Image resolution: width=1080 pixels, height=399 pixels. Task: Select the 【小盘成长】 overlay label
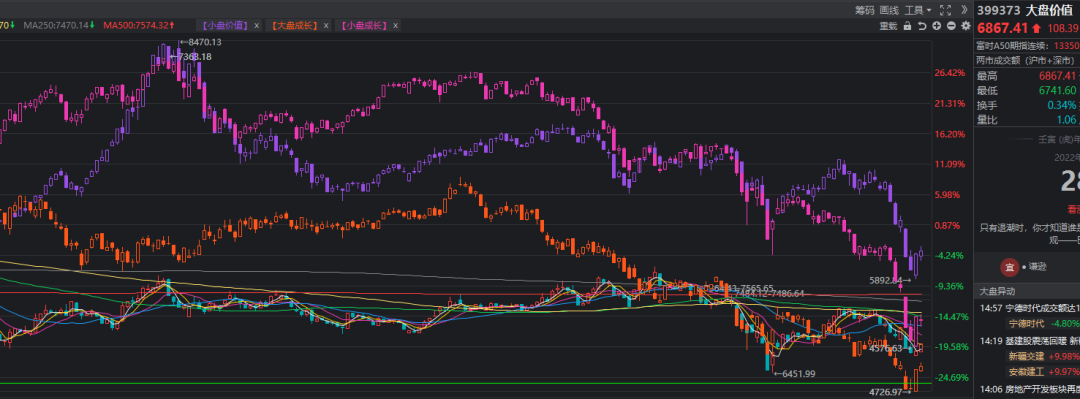364,25
